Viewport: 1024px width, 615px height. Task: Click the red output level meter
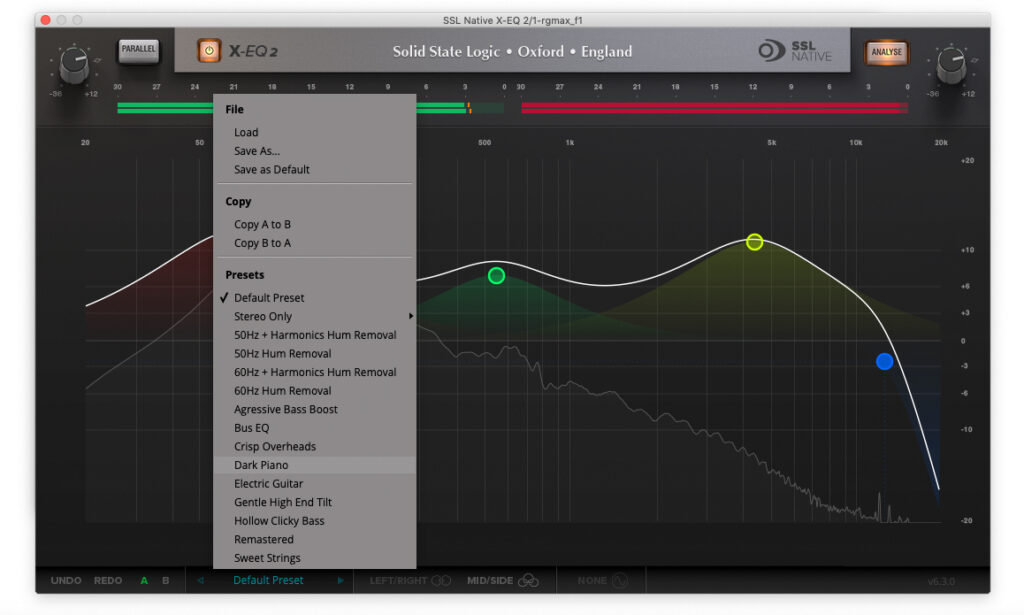pos(714,107)
